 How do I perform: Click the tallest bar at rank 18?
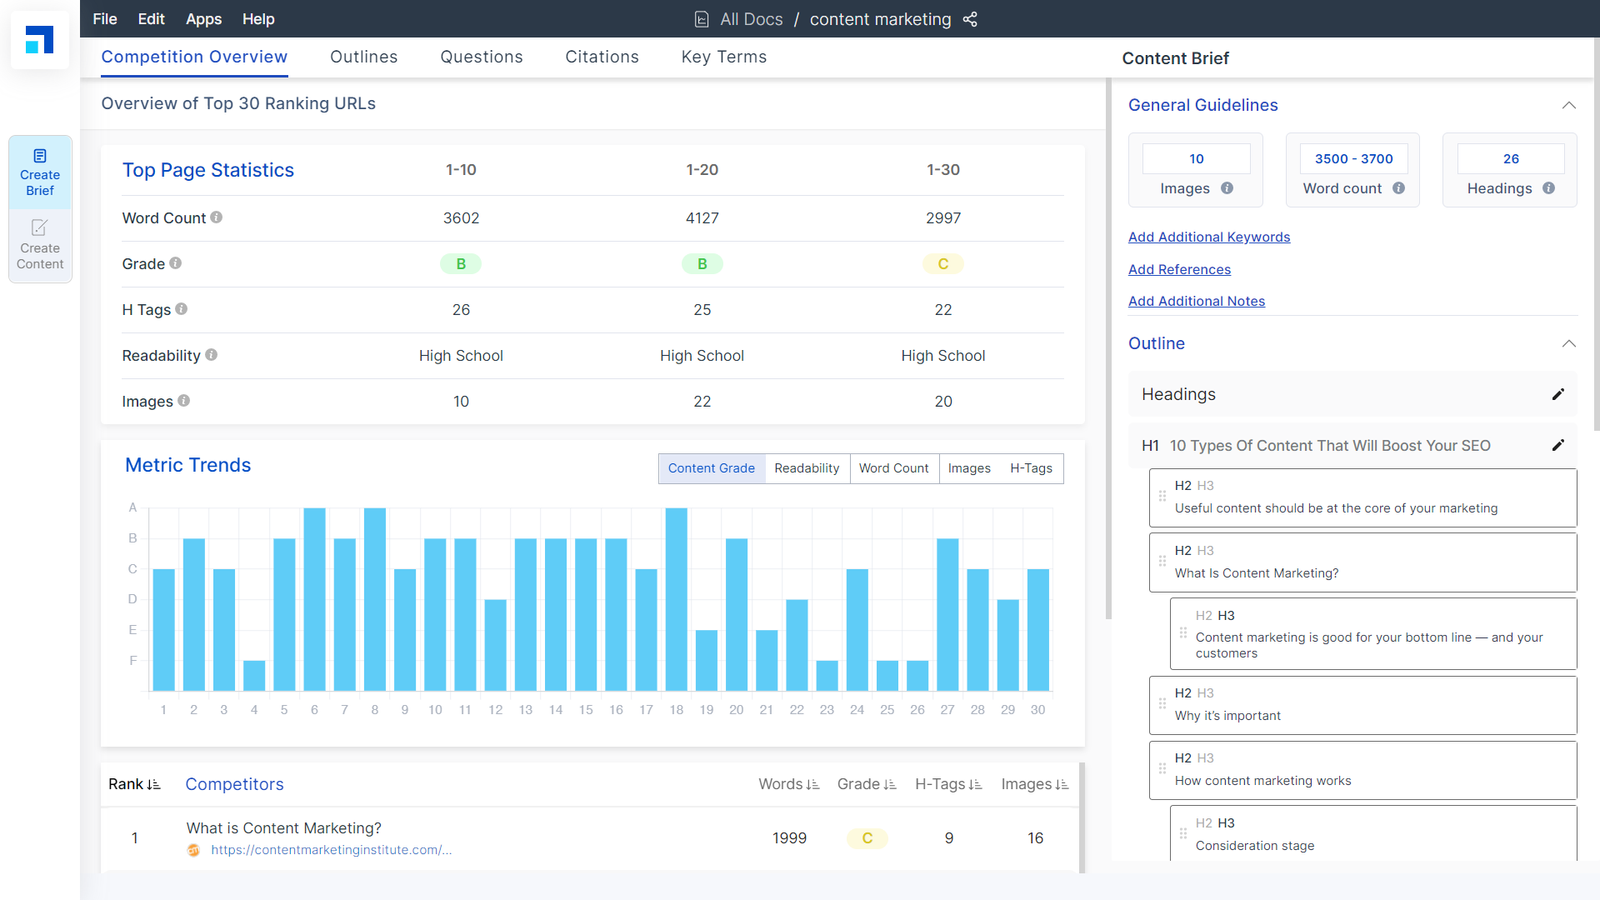click(x=676, y=598)
